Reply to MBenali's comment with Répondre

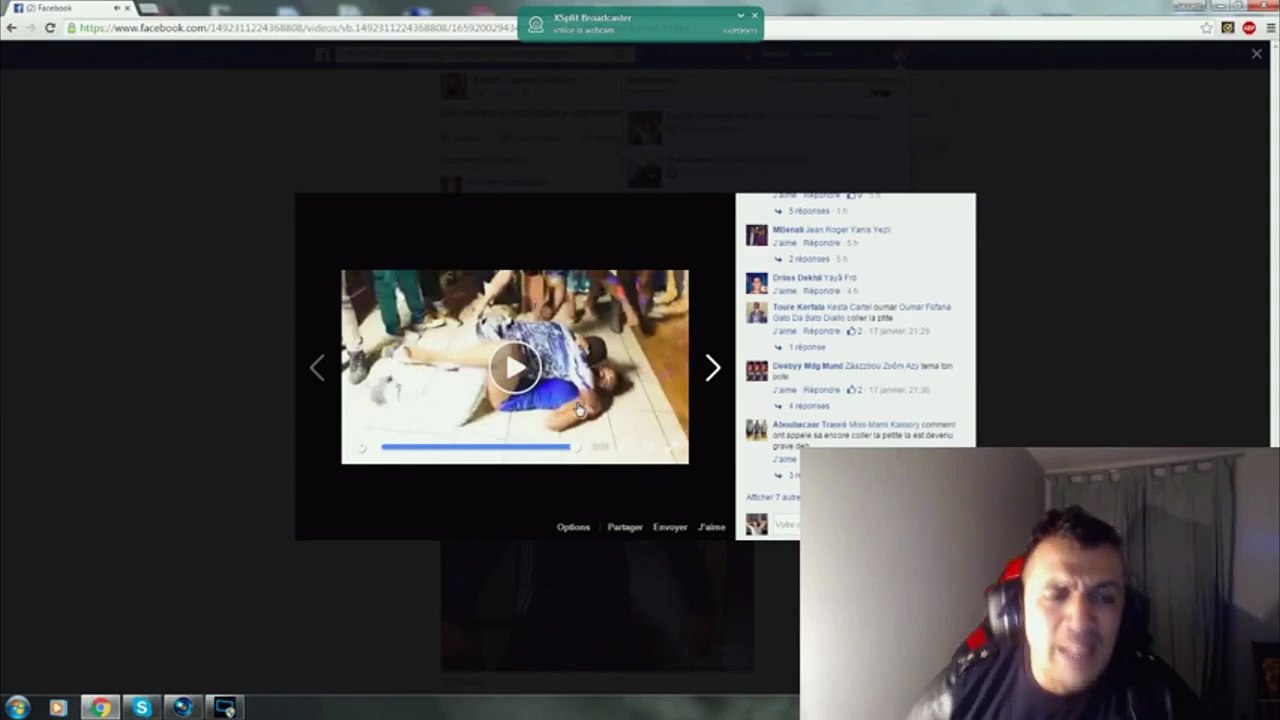821,243
